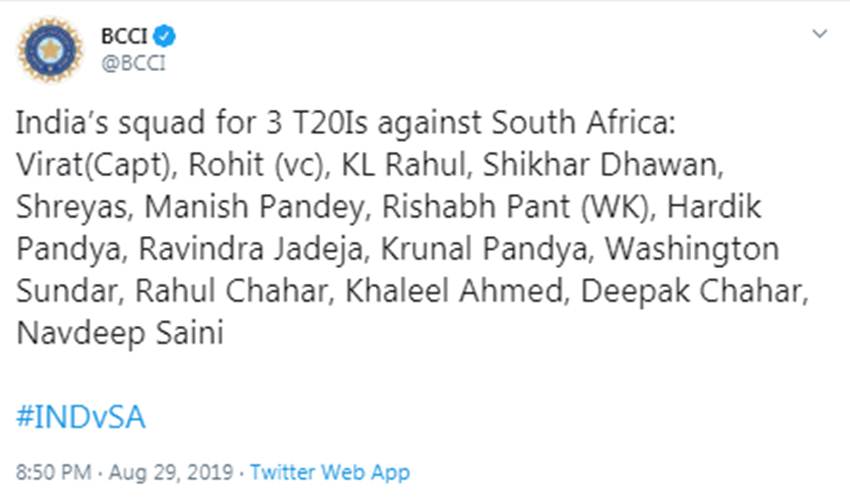This screenshot has width=850, height=503.
Task: Open the tweet options chevron menu
Action: click(x=820, y=34)
